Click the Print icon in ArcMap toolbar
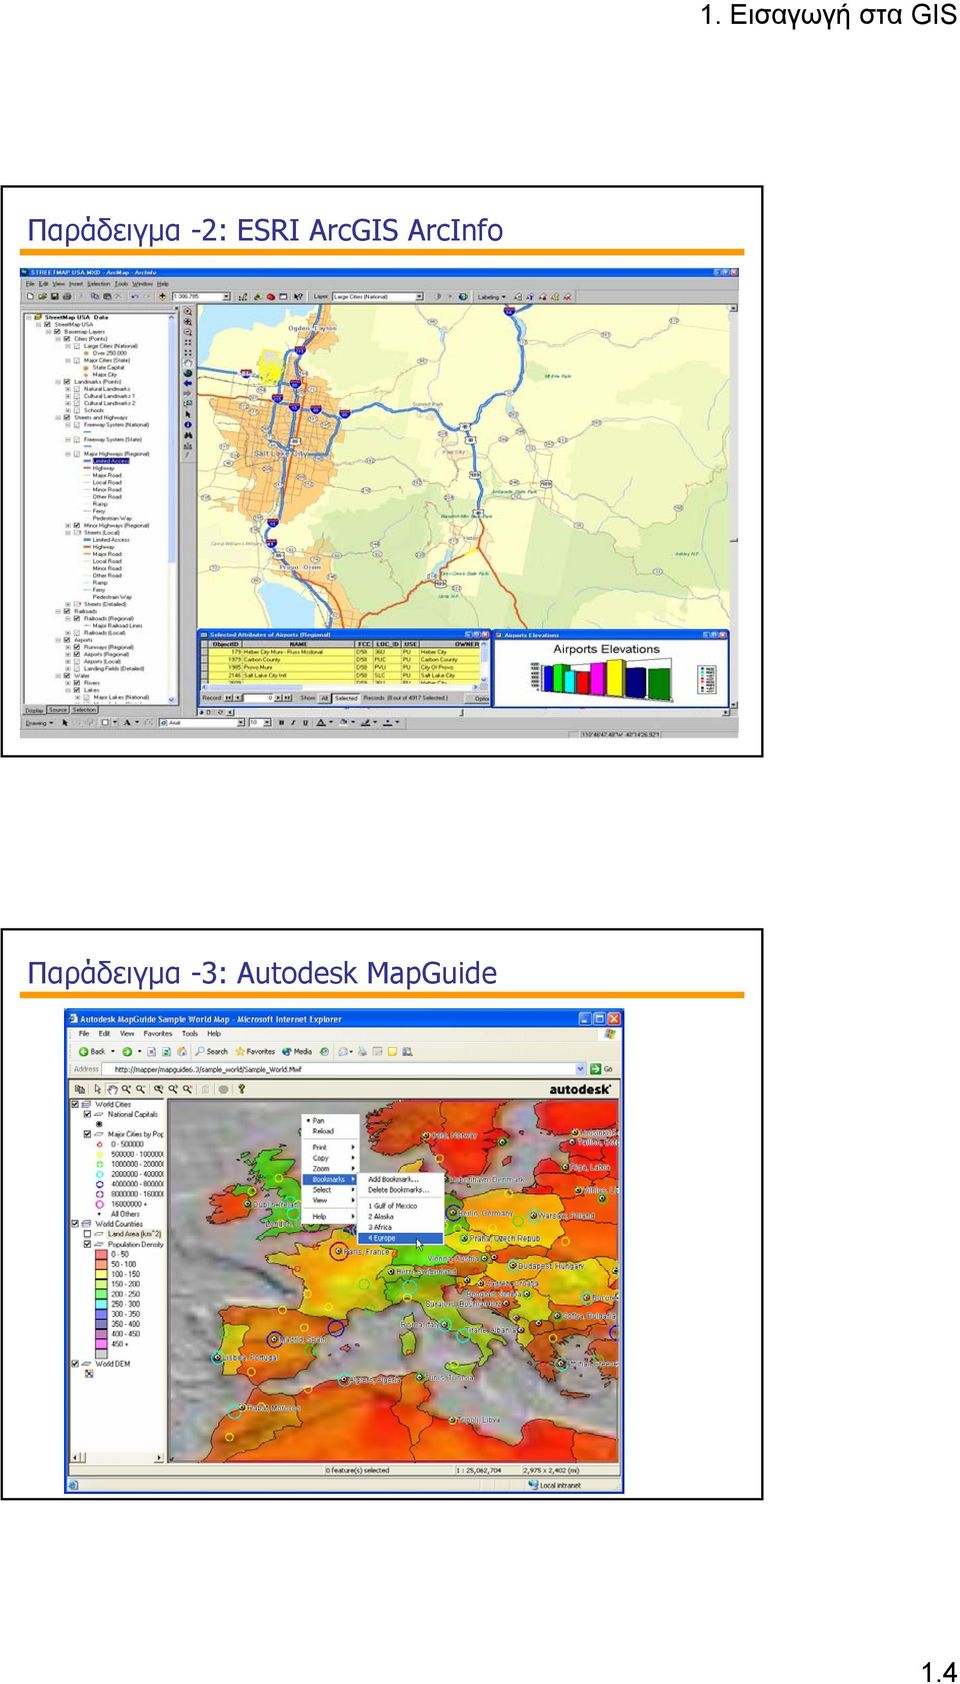The width and height of the screenshot is (960, 1684). pos(66,296)
